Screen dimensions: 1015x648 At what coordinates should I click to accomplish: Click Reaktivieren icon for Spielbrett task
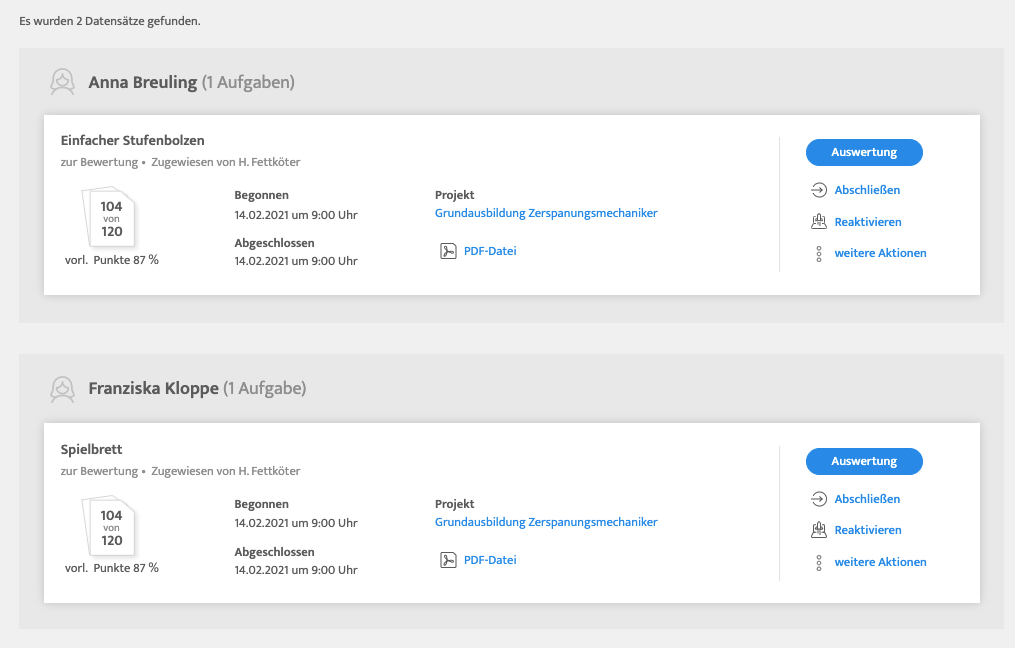[x=819, y=530]
